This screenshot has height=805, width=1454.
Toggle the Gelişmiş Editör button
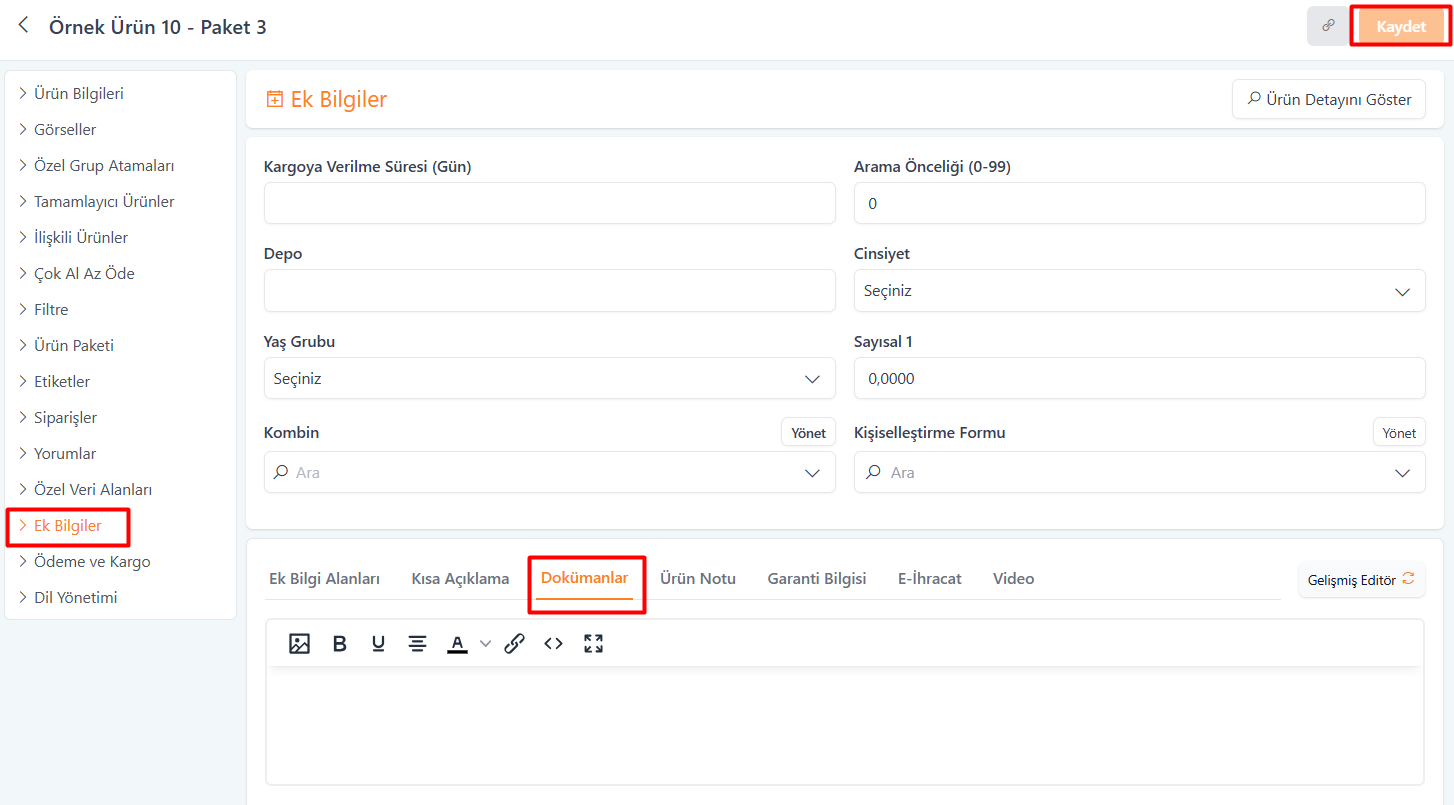1361,579
